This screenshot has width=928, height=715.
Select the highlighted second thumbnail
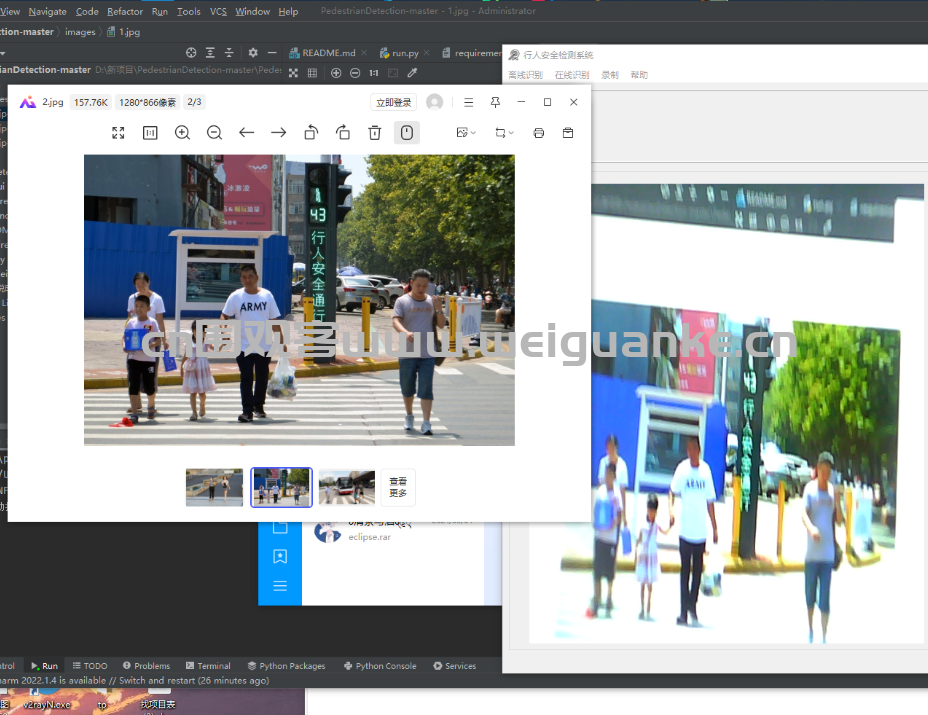pos(281,487)
